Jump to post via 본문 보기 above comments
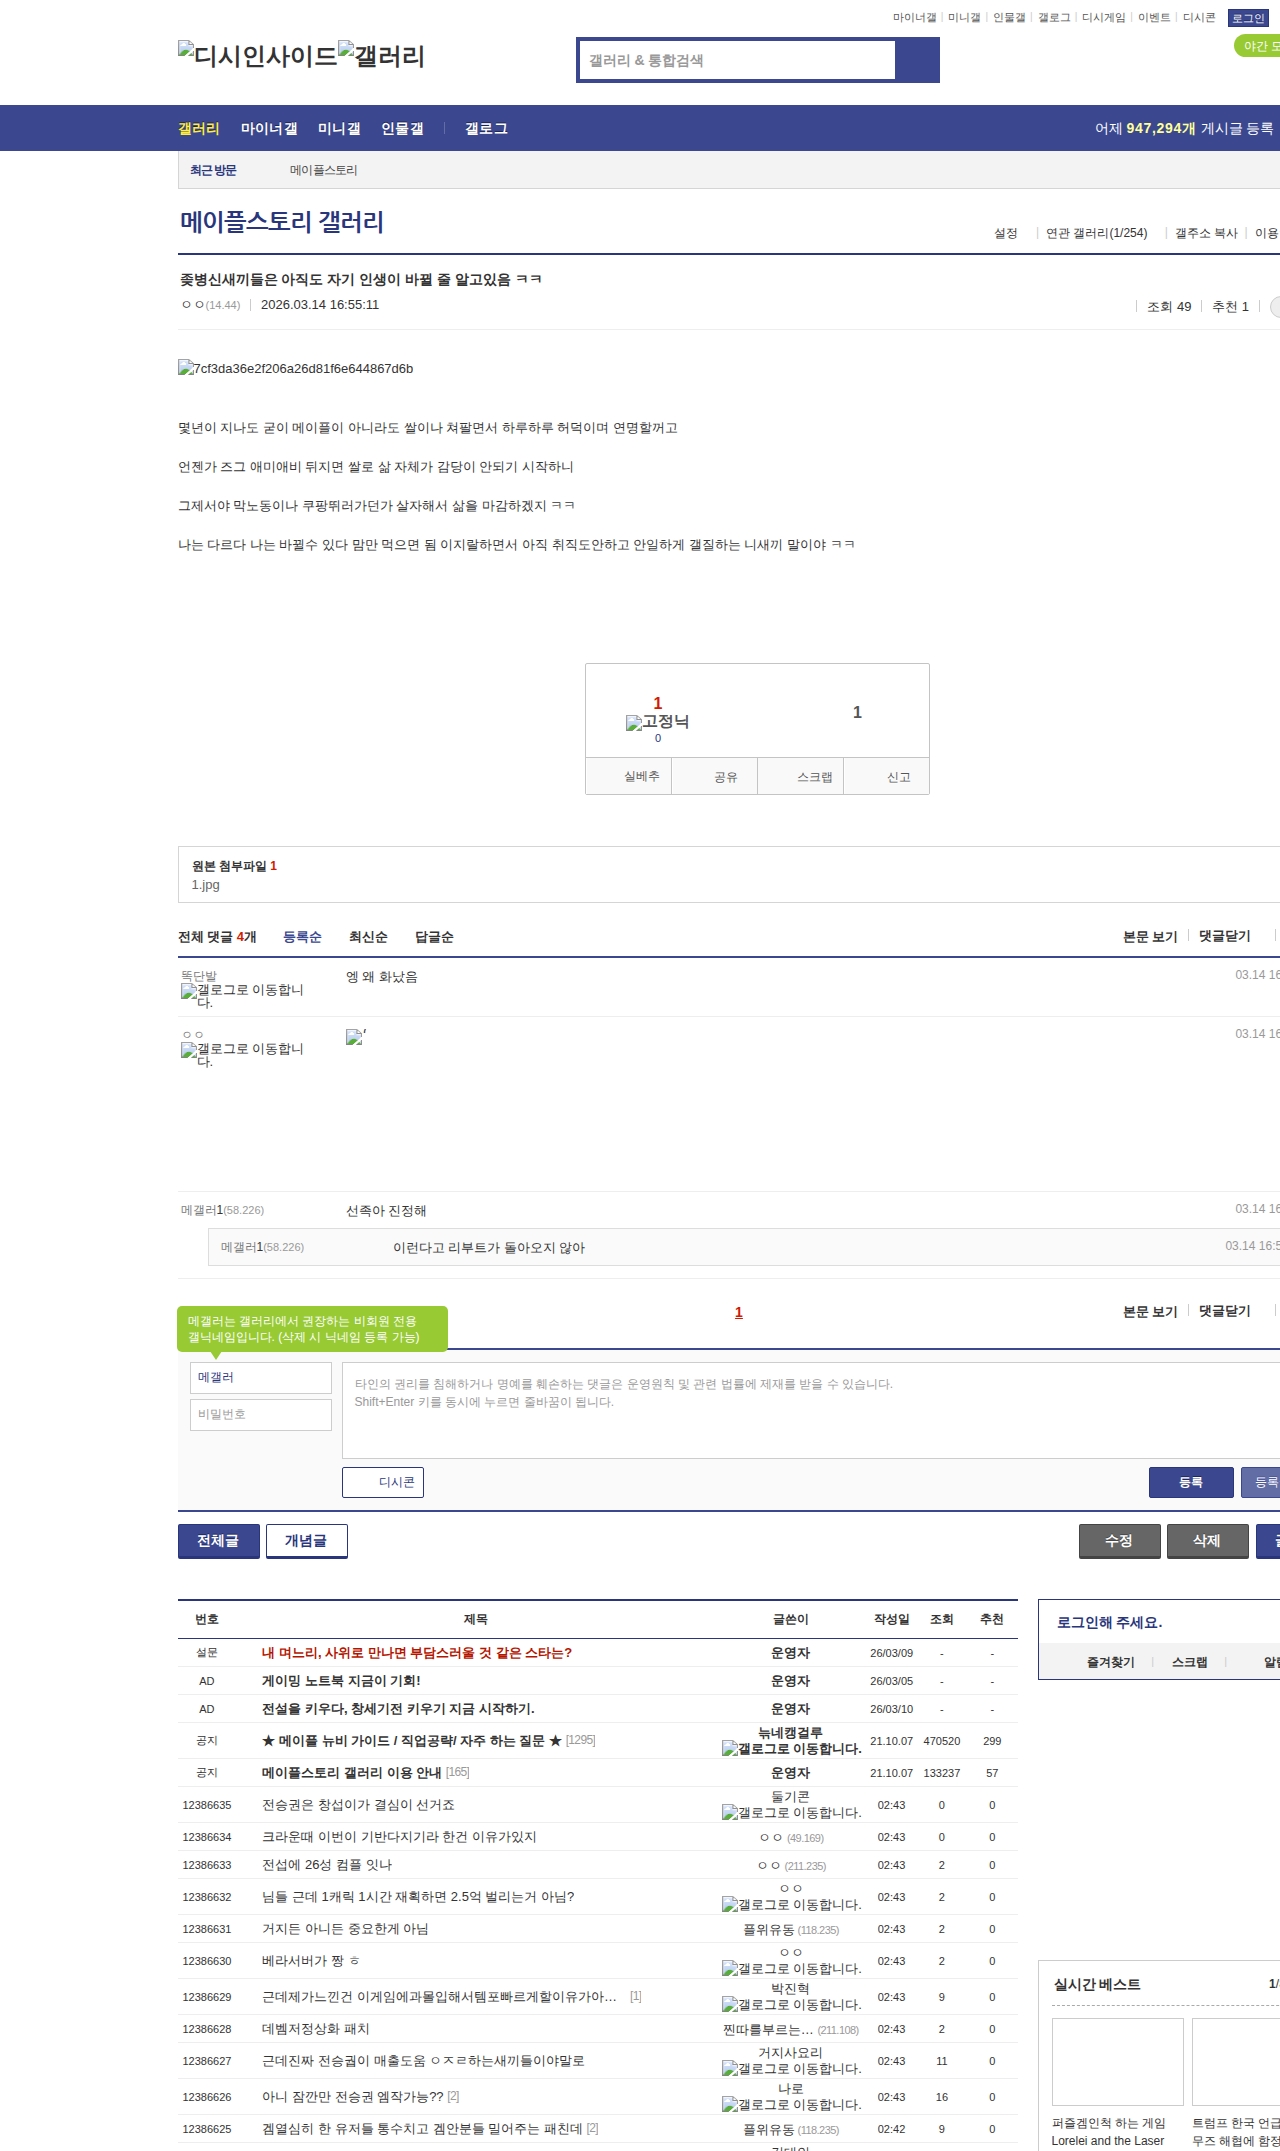1280x2151 pixels. click(1150, 936)
